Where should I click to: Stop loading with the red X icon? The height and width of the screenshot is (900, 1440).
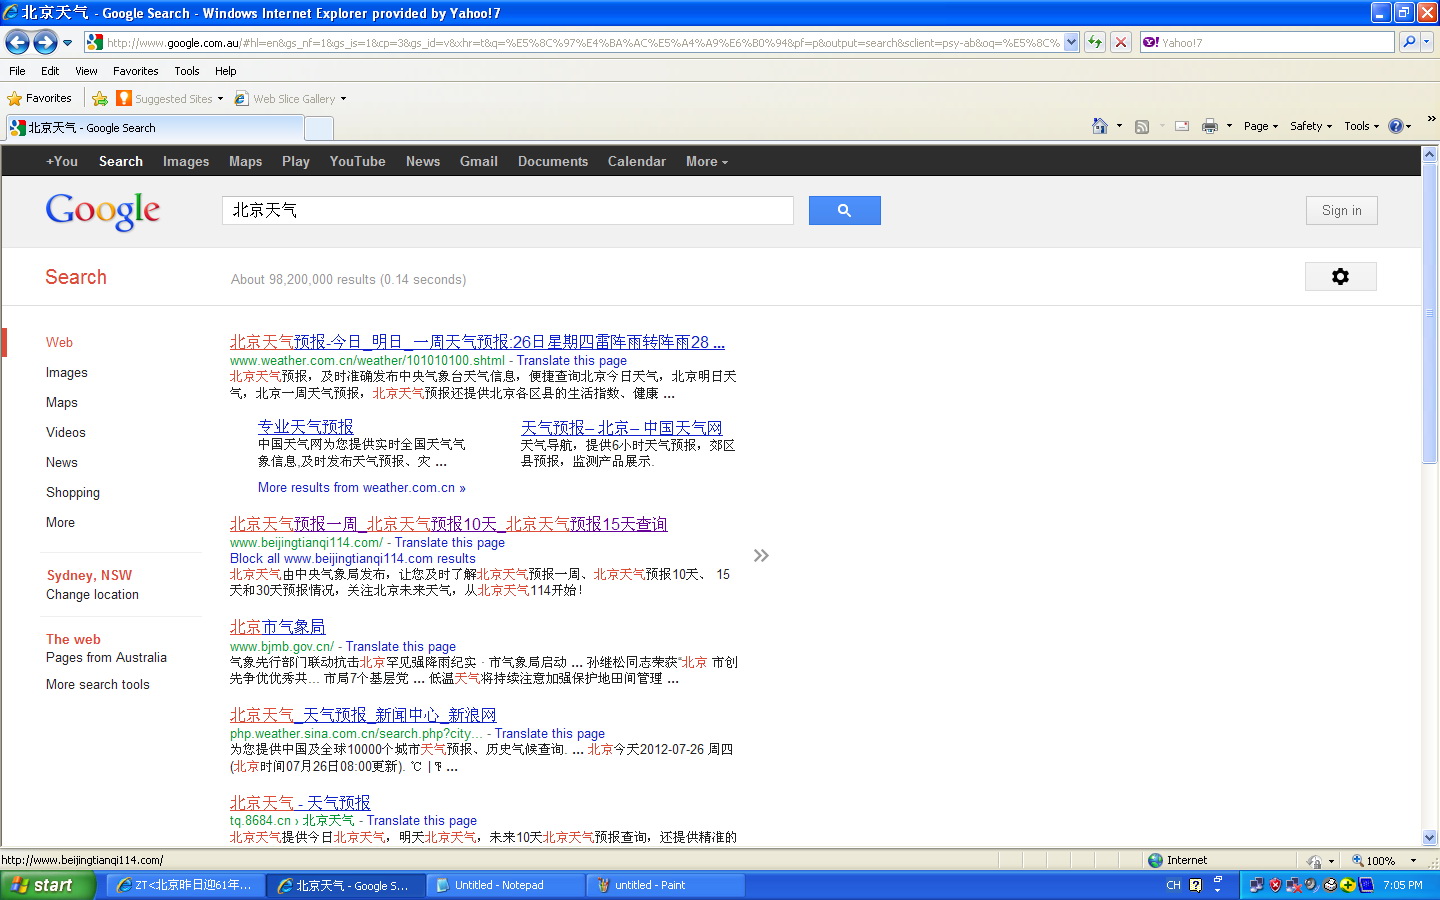pyautogui.click(x=1121, y=42)
